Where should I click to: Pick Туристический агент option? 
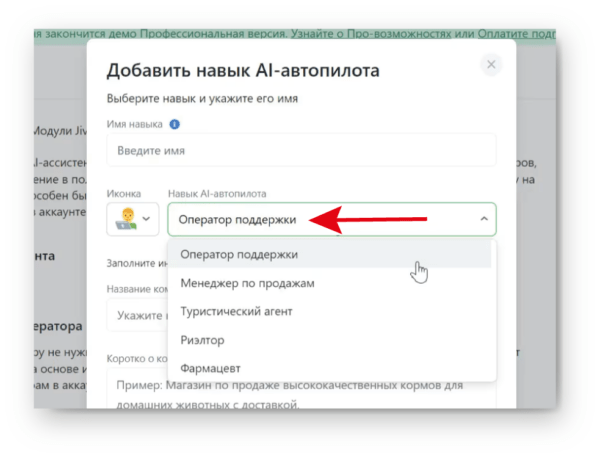coord(329,312)
